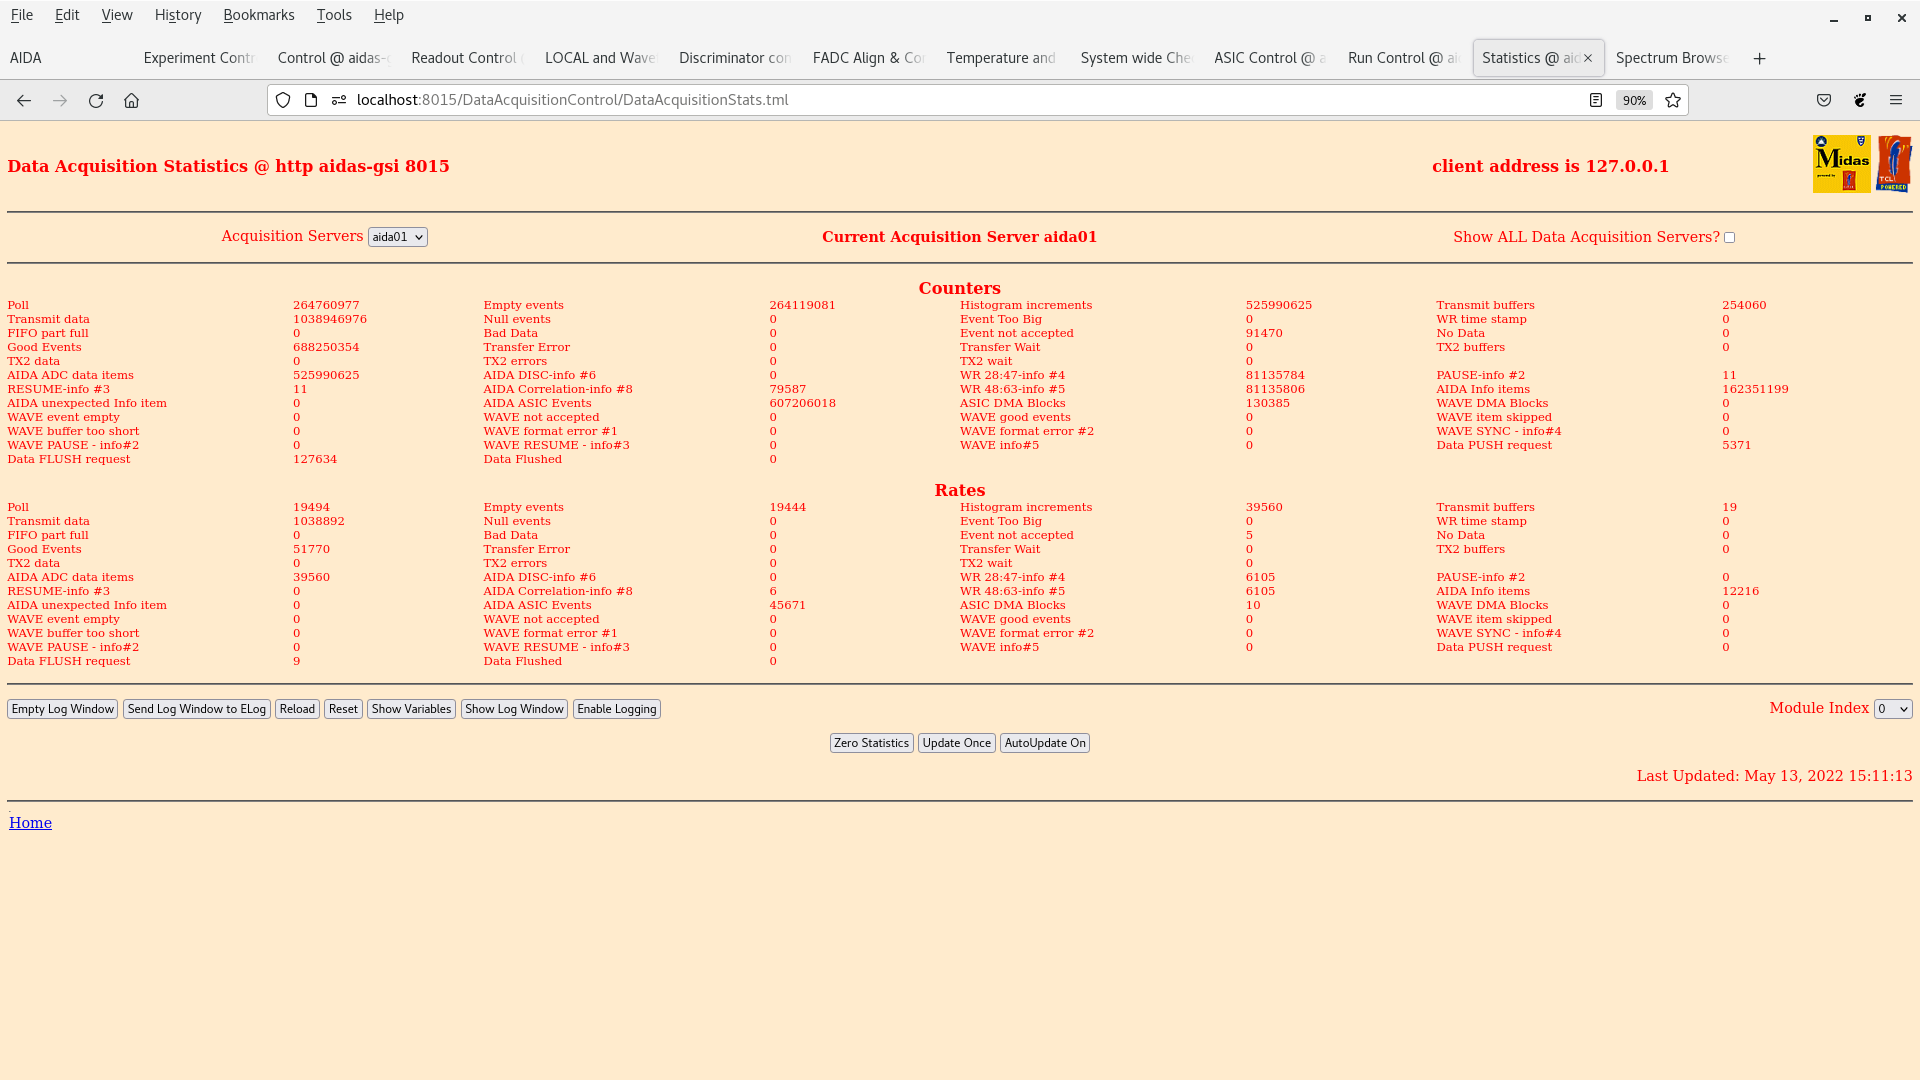Image resolution: width=1920 pixels, height=1080 pixels.
Task: Click Enable Logging button
Action: 616,709
